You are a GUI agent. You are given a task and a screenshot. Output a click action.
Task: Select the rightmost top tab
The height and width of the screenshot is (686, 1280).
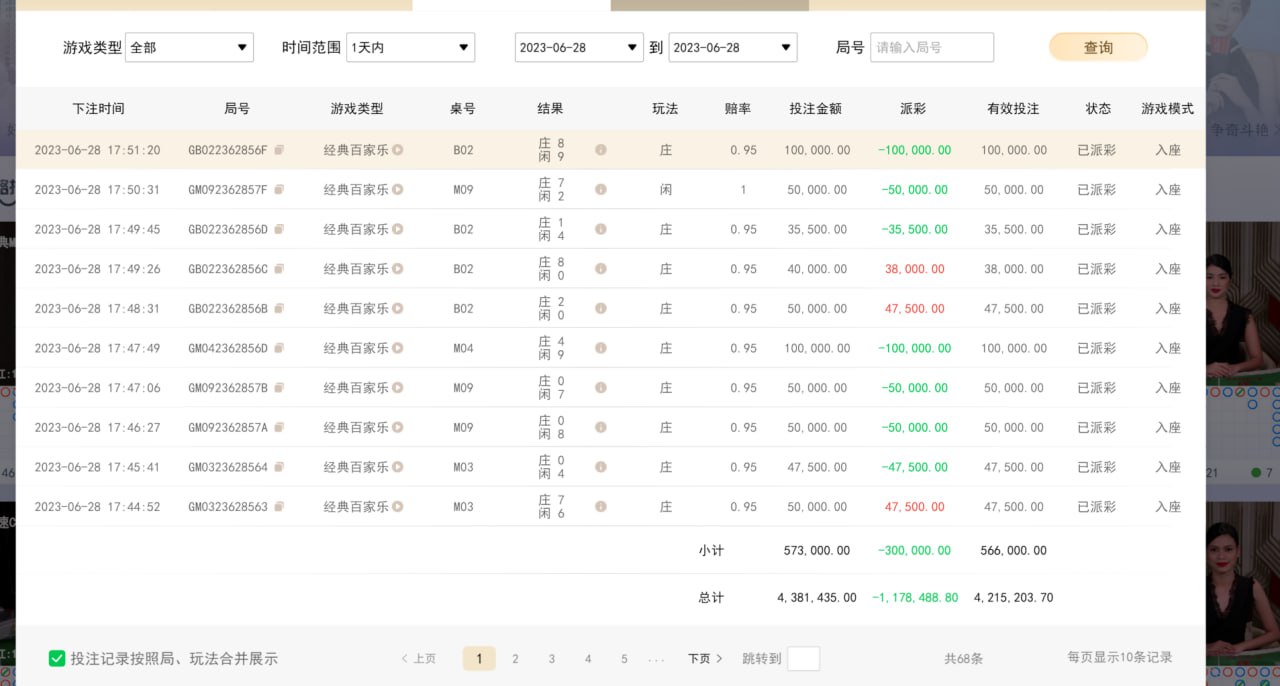710,5
